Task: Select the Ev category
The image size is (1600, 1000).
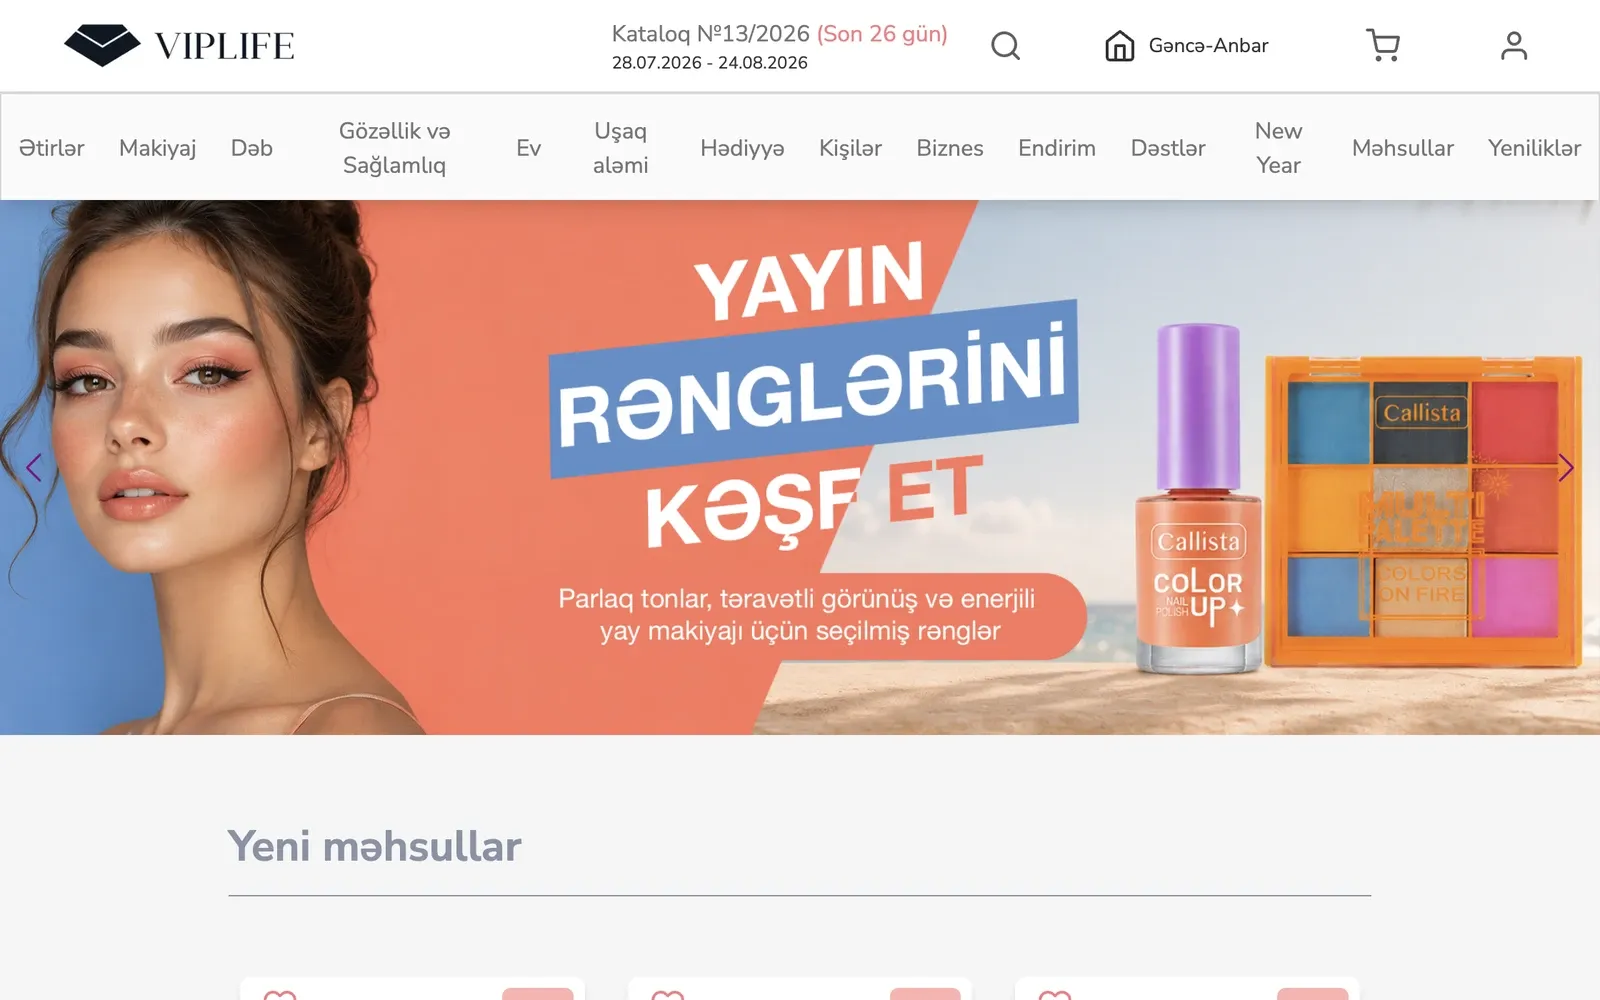Action: click(528, 148)
